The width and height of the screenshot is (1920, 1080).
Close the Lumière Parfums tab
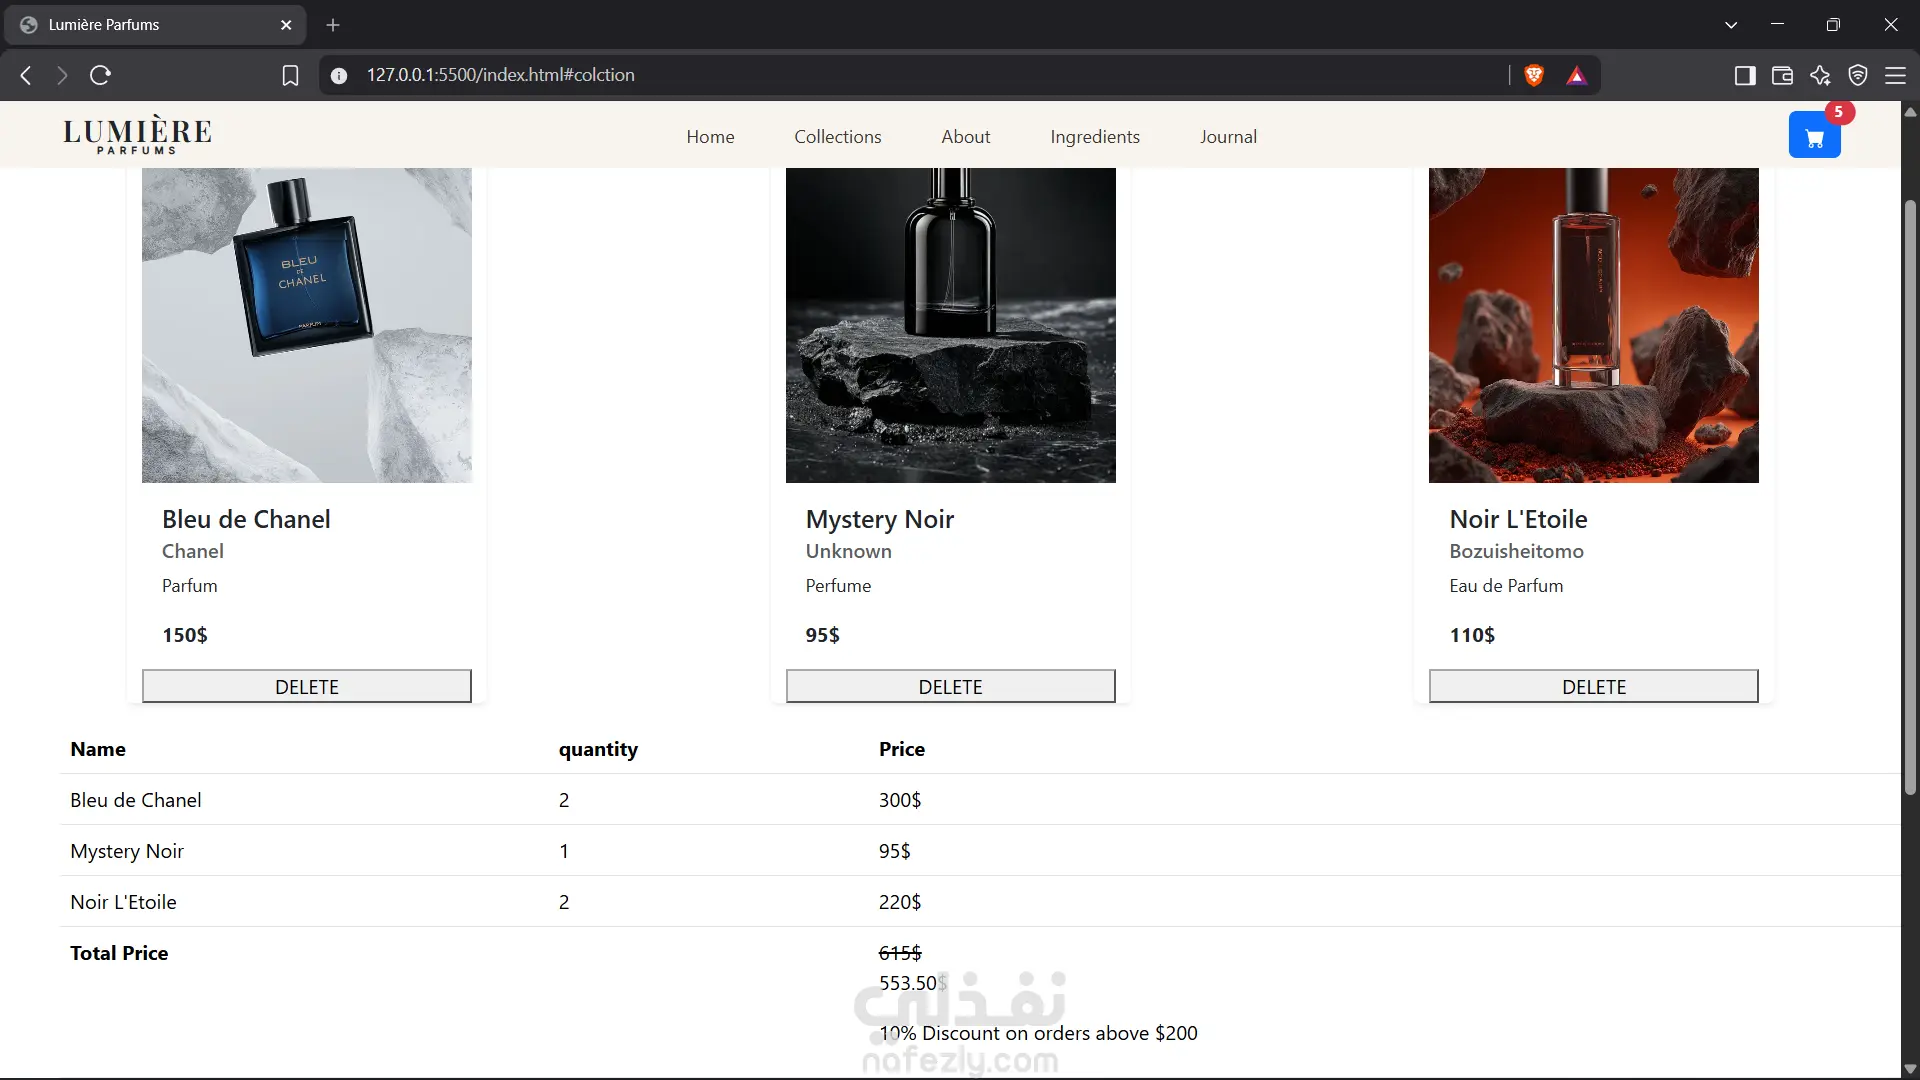coord(286,25)
